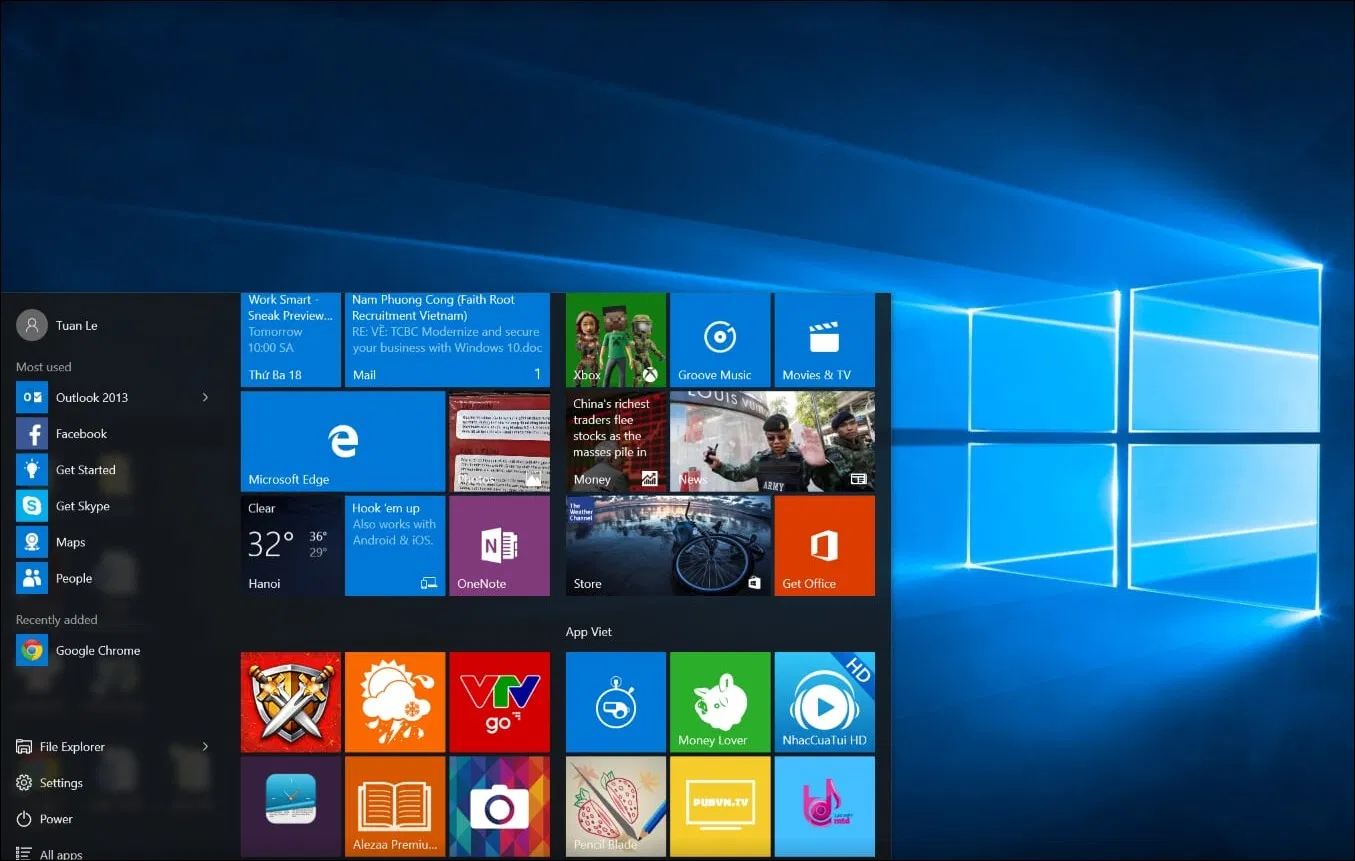
Task: Expand the File Explorer submenu arrow
Action: pos(204,746)
